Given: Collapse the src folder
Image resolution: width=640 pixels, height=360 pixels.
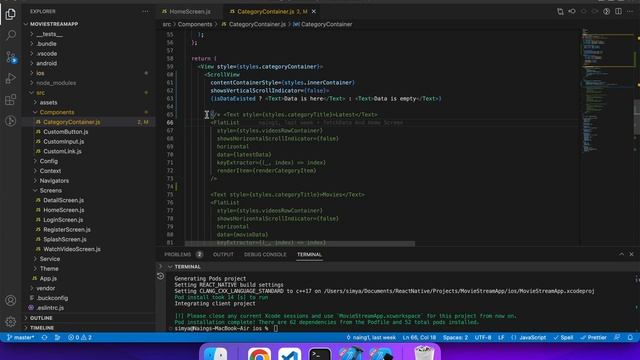Looking at the screenshot, I should 40,93.
